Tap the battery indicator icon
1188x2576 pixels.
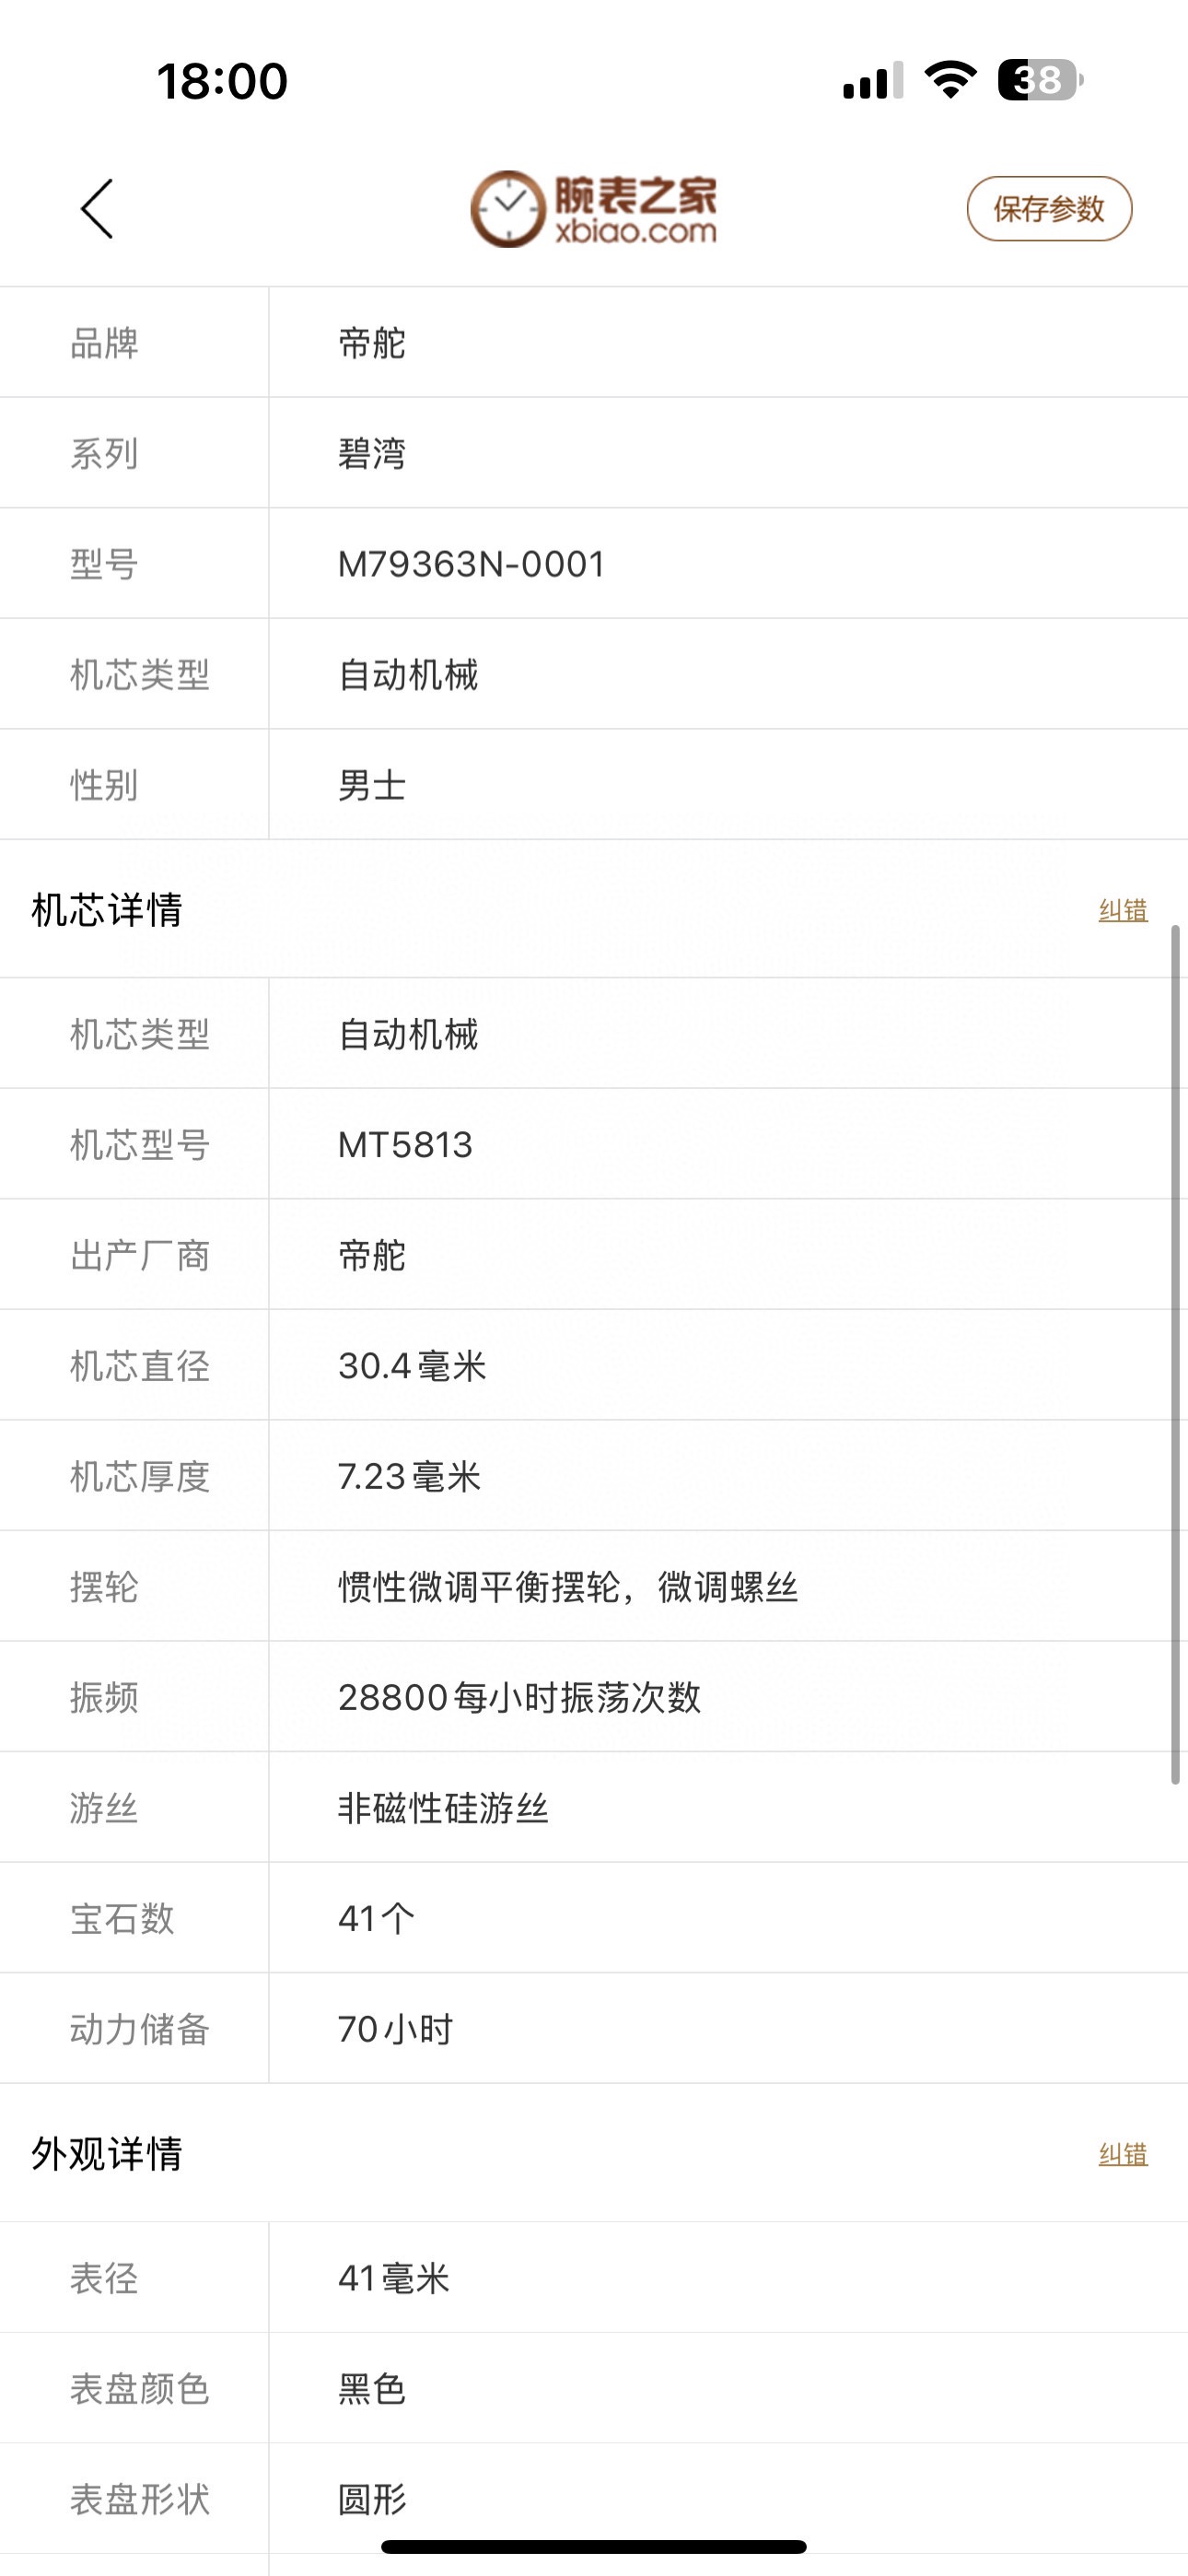click(1039, 80)
